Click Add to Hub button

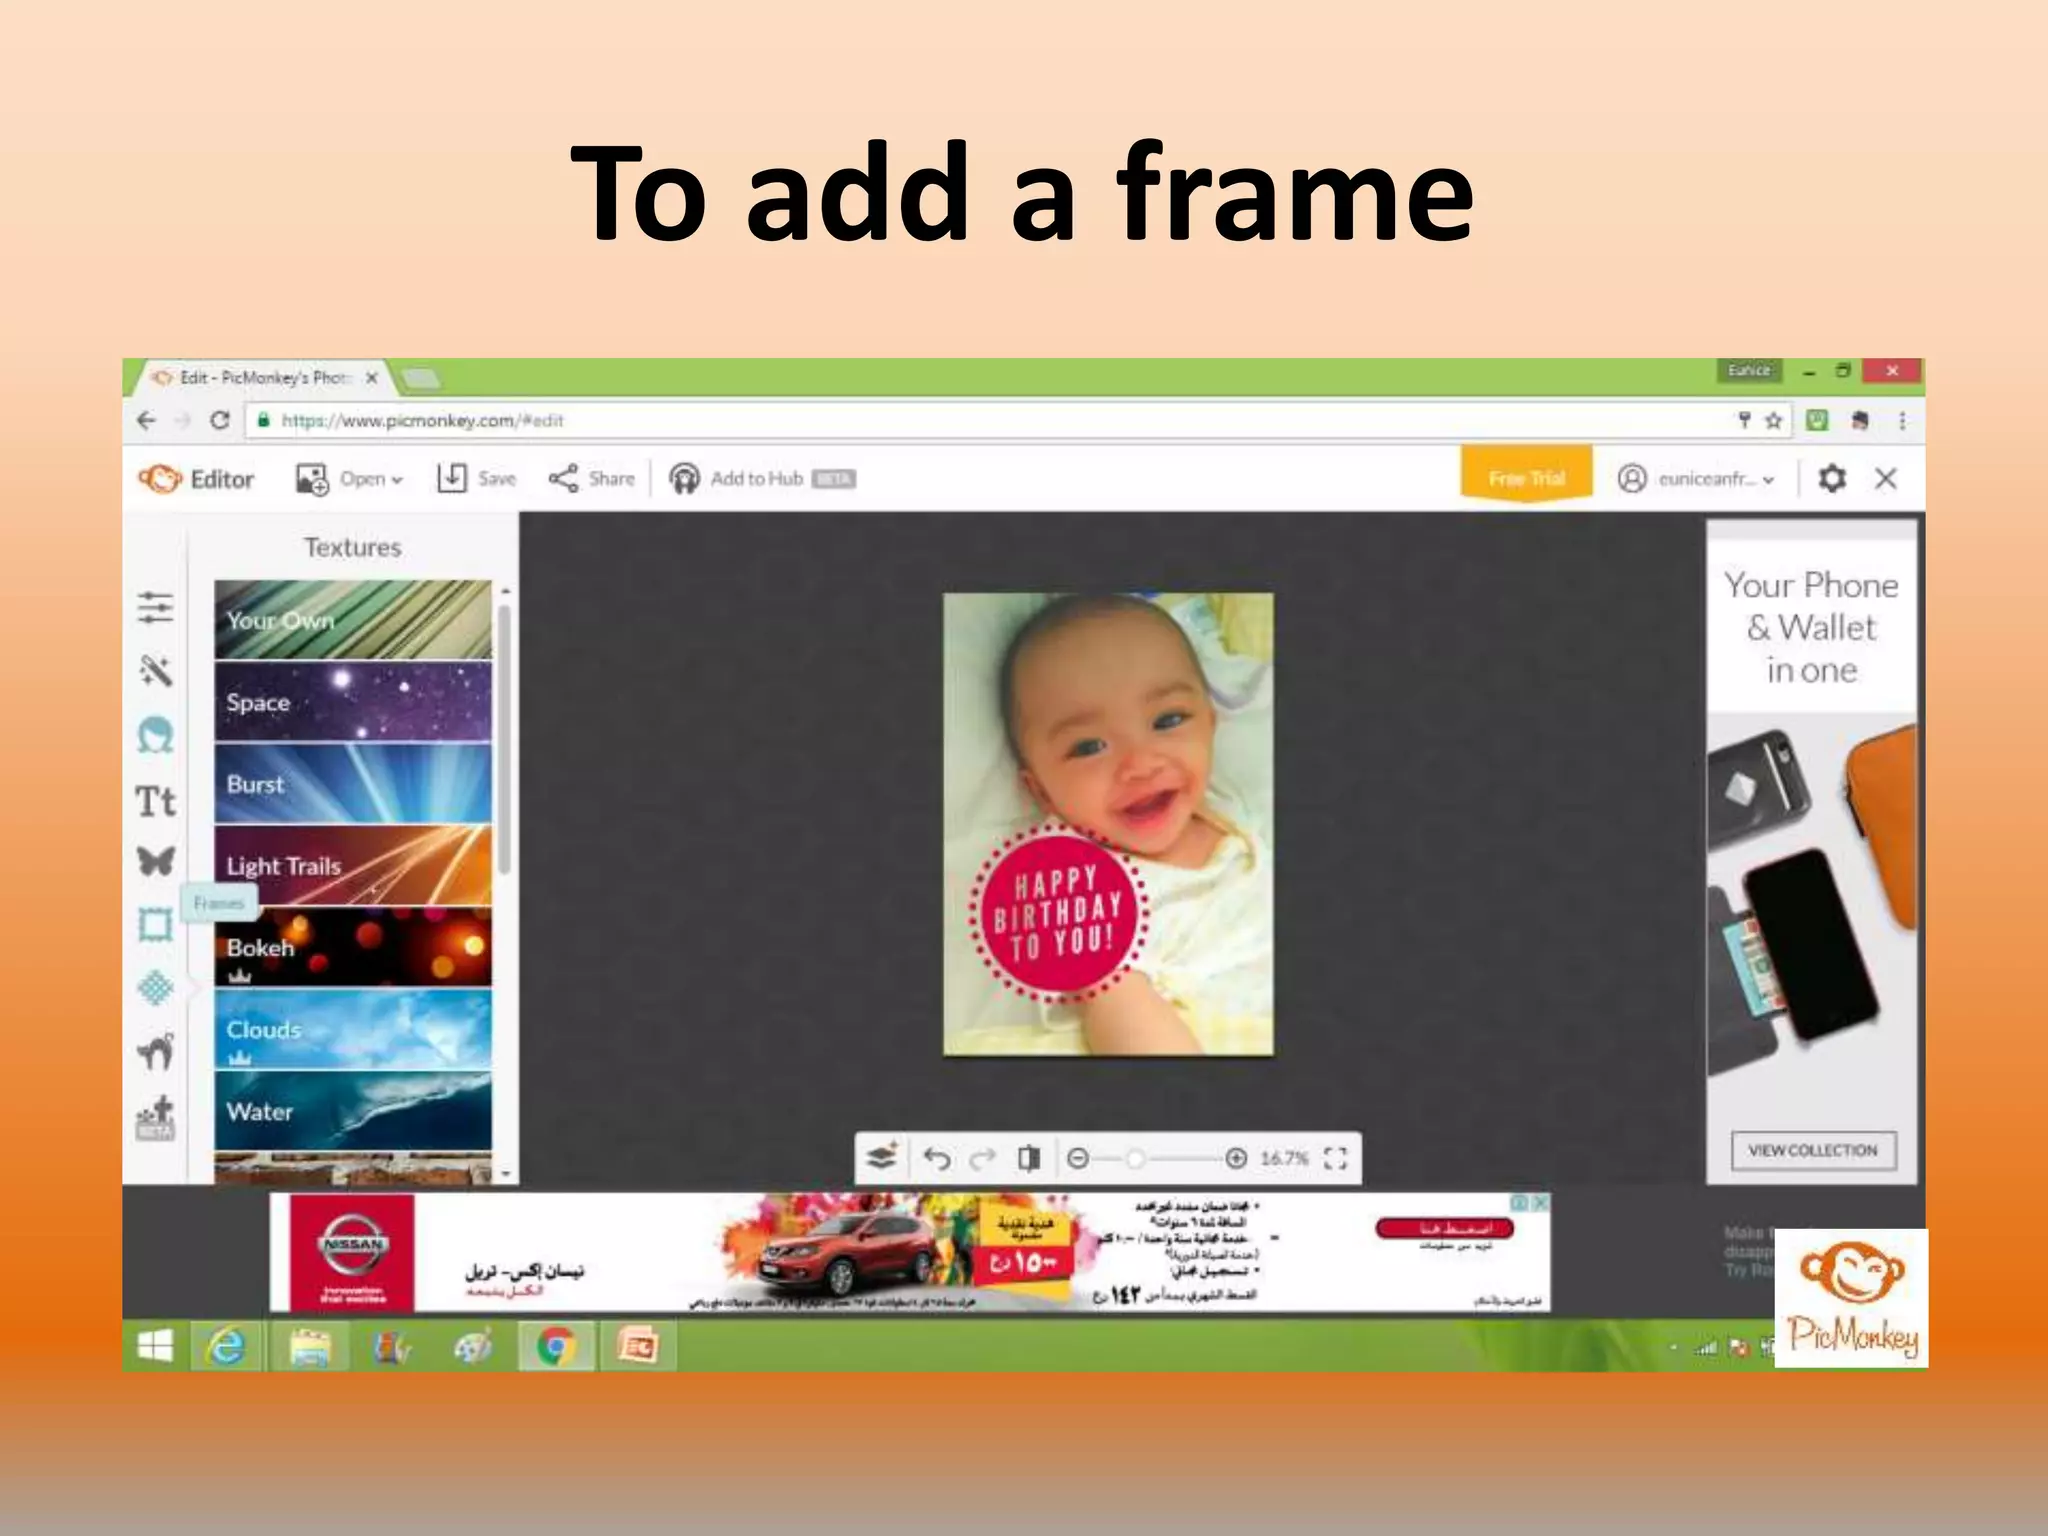click(x=762, y=479)
